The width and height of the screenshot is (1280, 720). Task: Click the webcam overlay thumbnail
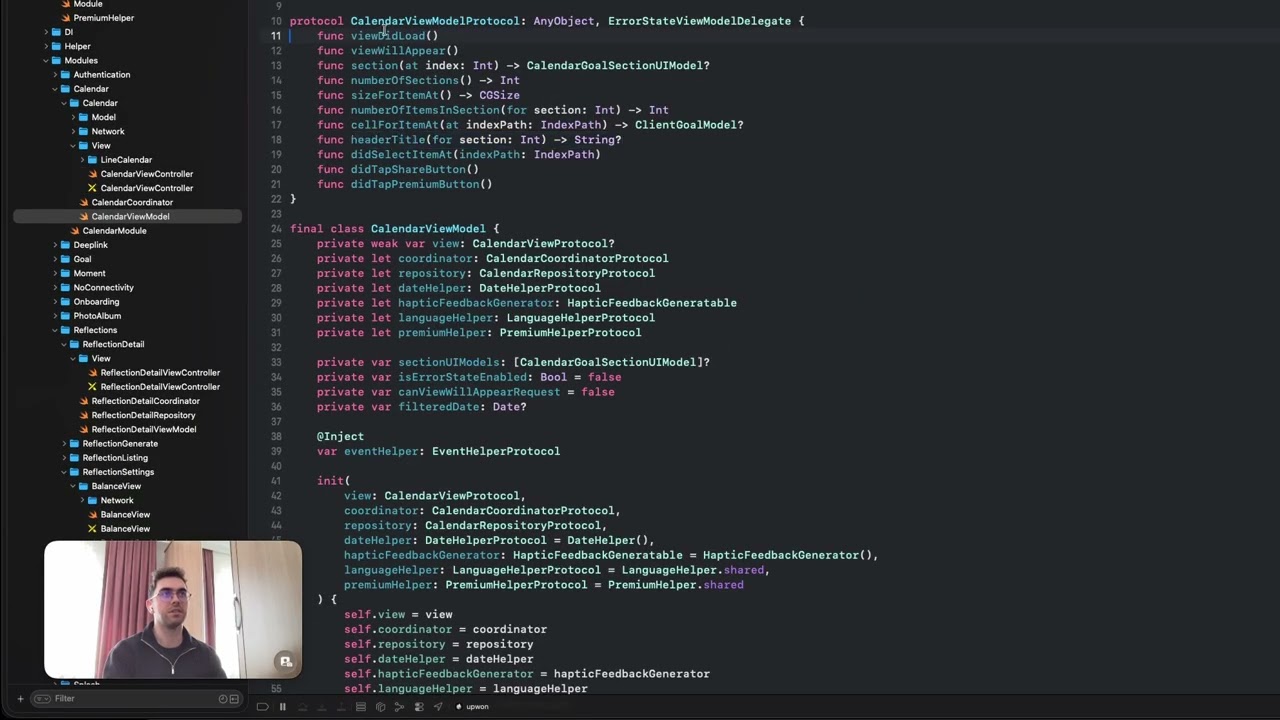point(173,610)
